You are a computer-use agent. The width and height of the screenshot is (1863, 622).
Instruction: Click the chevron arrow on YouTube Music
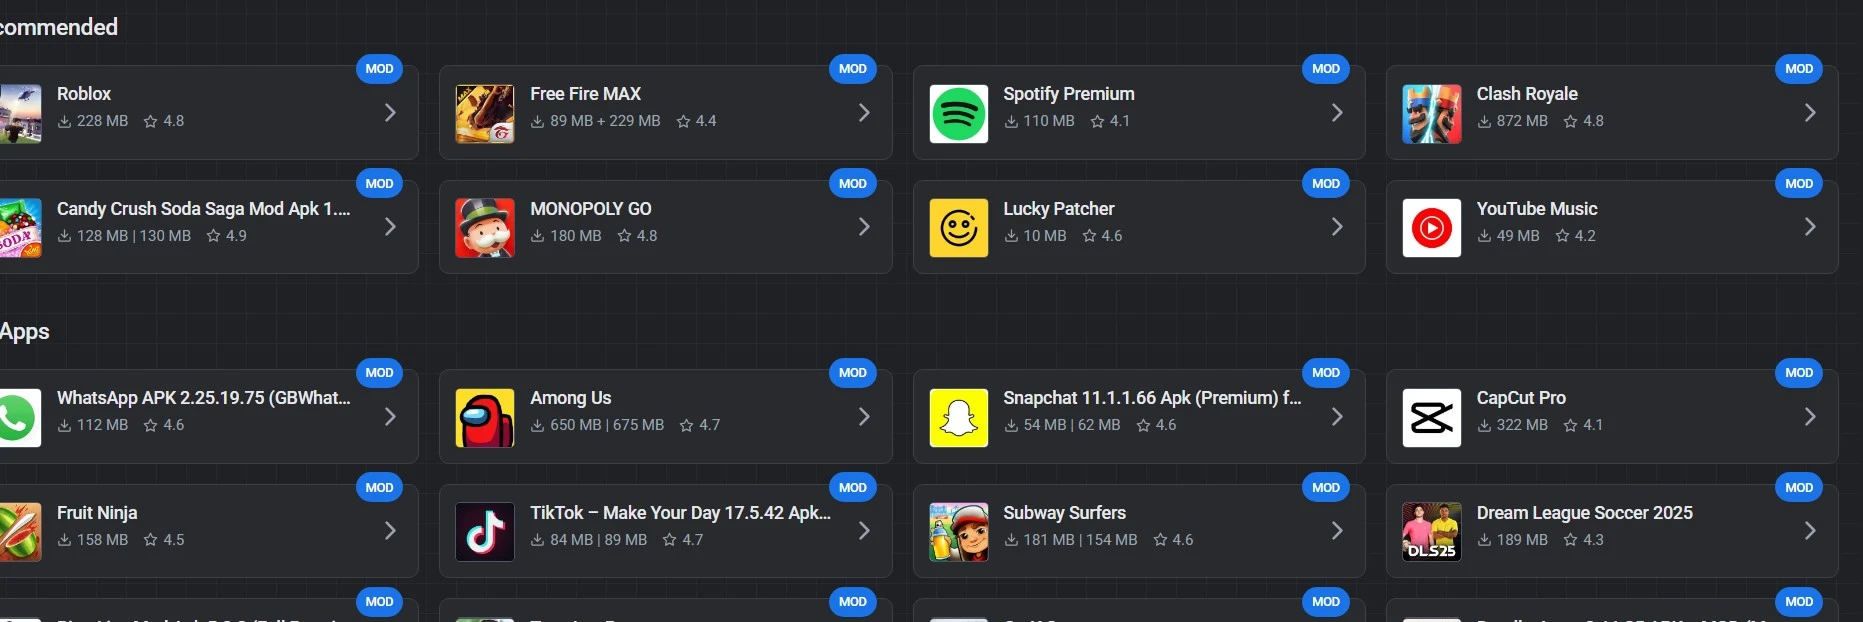(1810, 227)
